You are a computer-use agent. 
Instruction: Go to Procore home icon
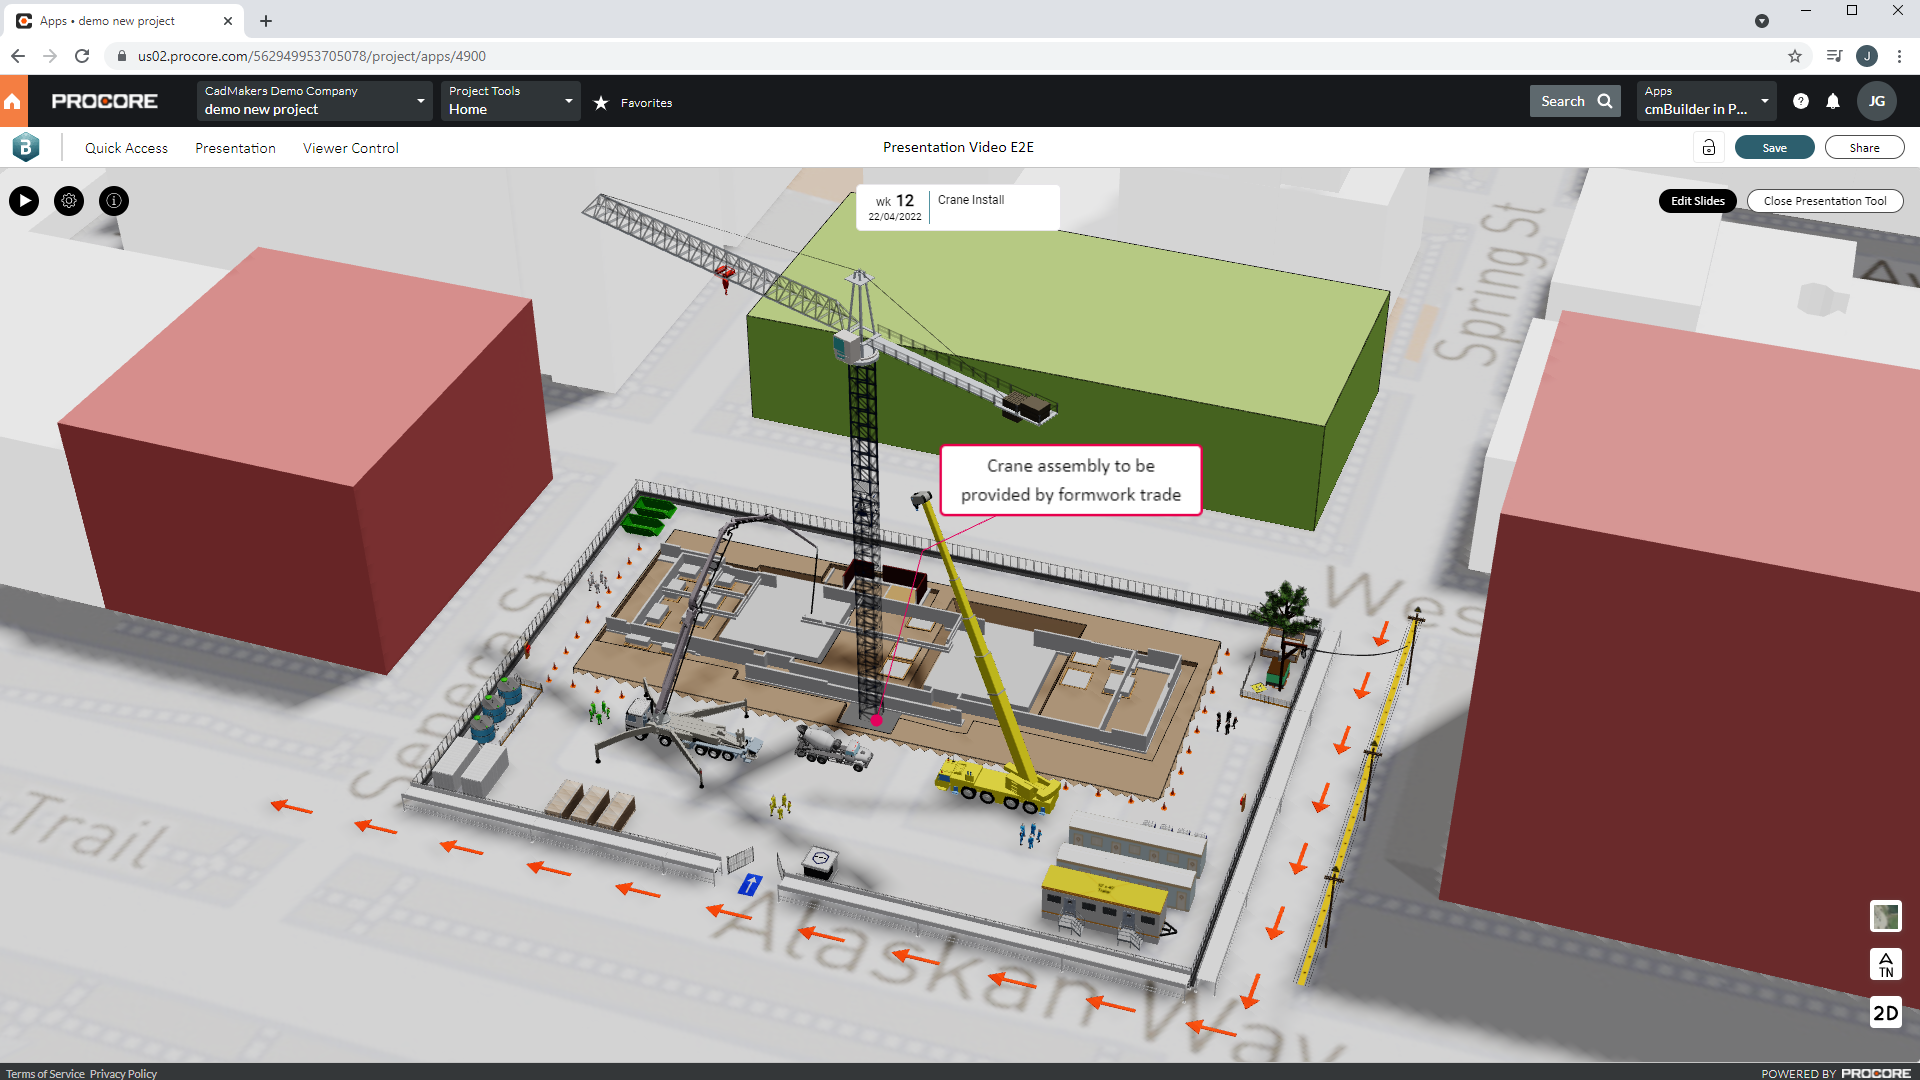pos(13,101)
